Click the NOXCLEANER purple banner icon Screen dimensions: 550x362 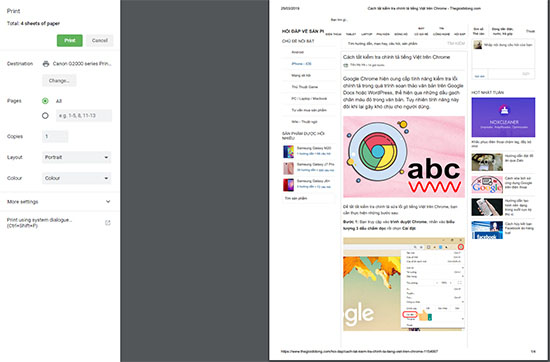(503, 110)
